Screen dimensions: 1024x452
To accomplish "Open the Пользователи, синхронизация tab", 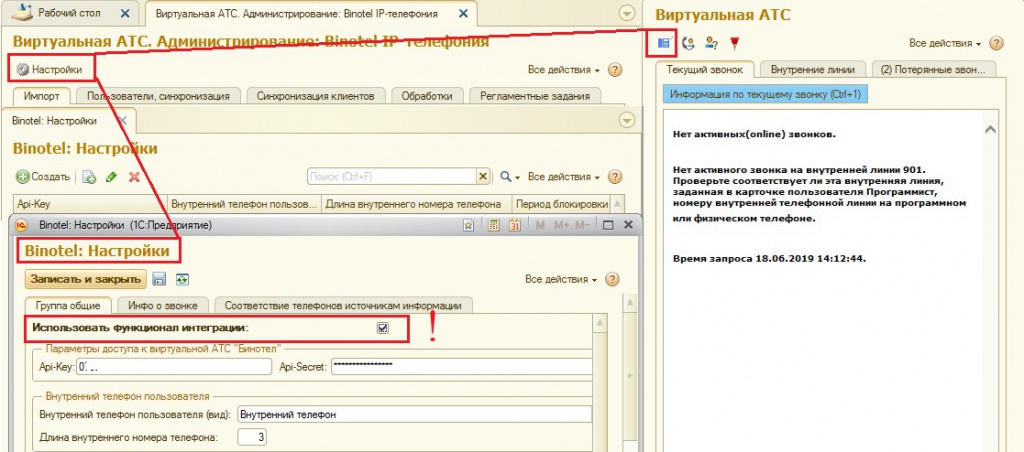I will tap(158, 96).
